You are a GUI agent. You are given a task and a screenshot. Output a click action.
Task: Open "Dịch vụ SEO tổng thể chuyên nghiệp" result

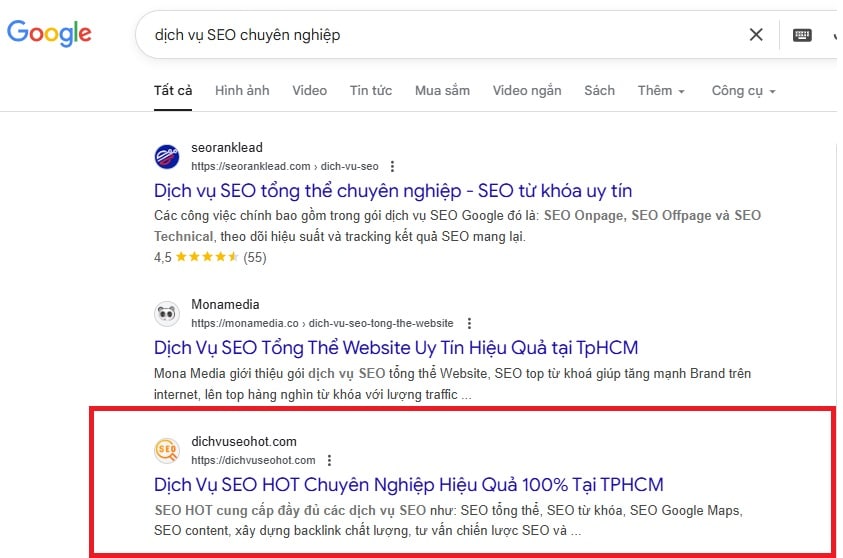click(x=393, y=190)
